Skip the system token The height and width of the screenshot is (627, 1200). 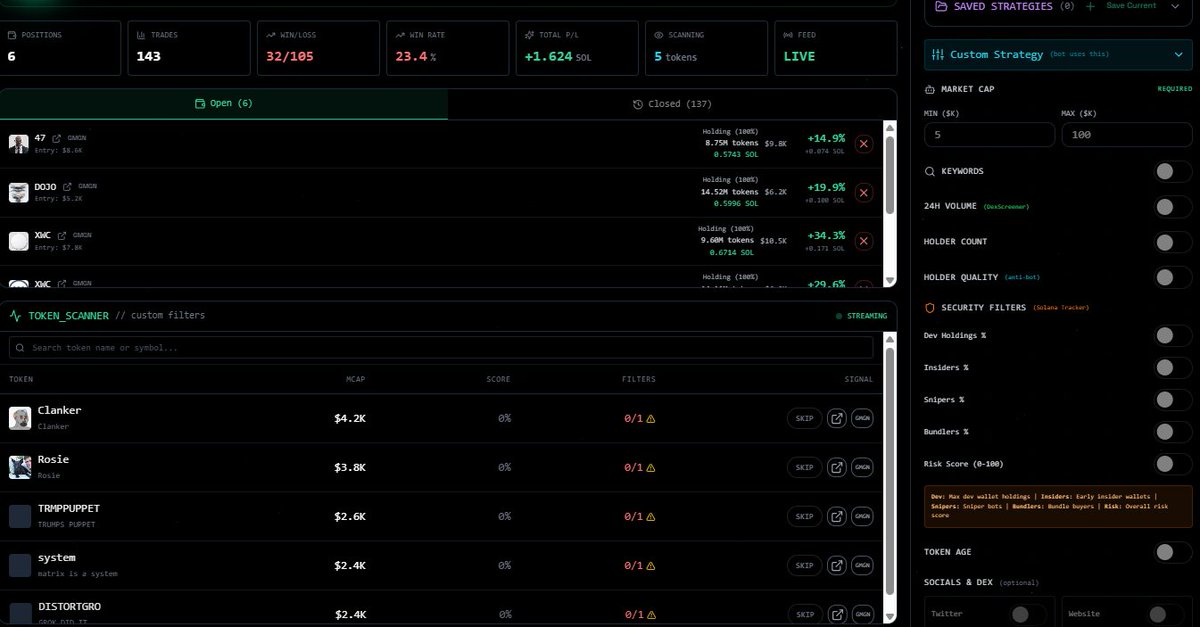coord(805,565)
